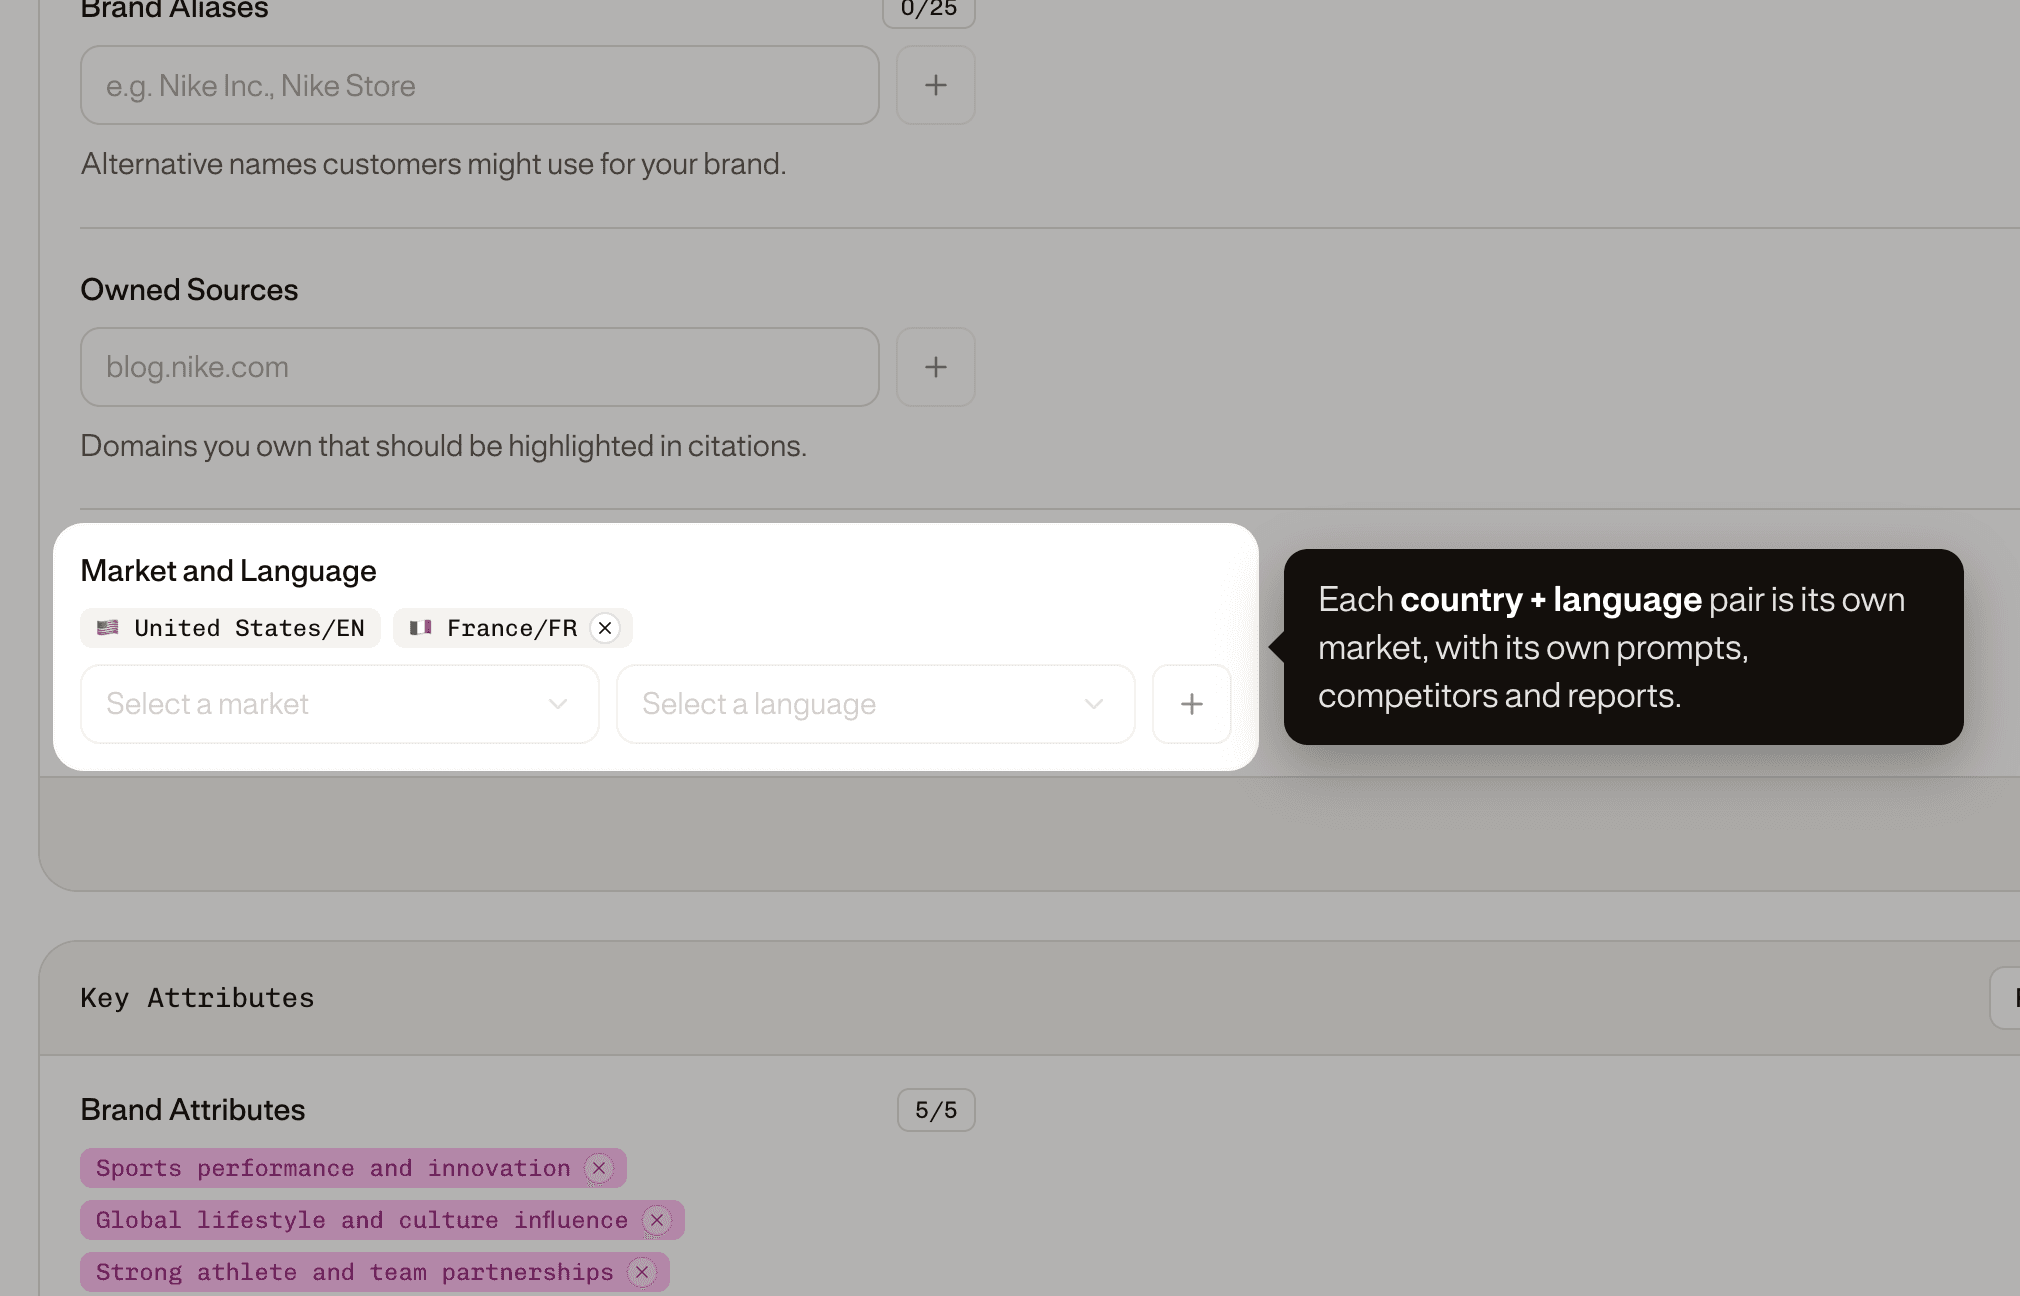Click the Alternative names helper text
This screenshot has height=1296, width=2020.
[433, 164]
